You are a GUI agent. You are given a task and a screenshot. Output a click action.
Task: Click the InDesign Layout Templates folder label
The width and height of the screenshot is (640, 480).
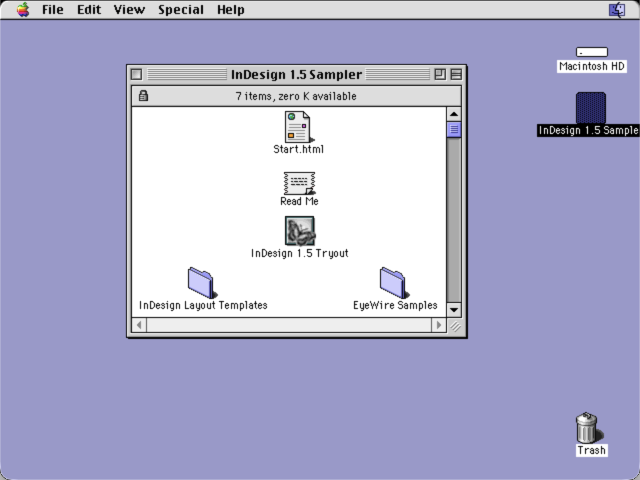click(x=203, y=305)
